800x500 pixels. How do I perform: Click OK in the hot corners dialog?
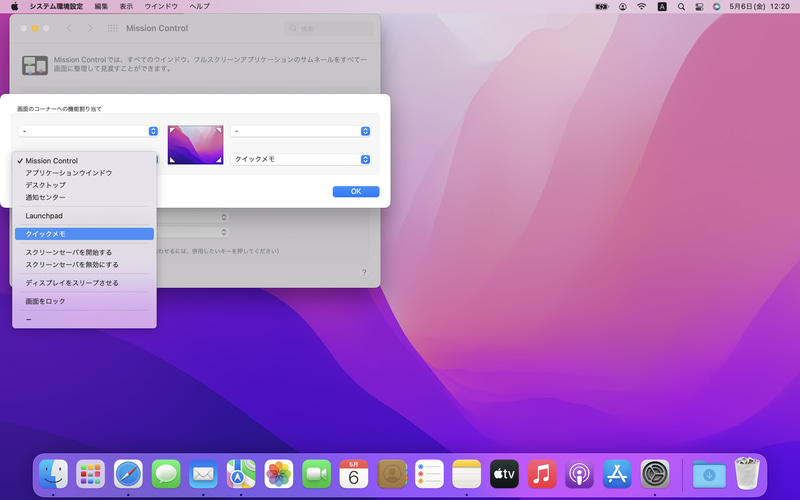coord(356,191)
